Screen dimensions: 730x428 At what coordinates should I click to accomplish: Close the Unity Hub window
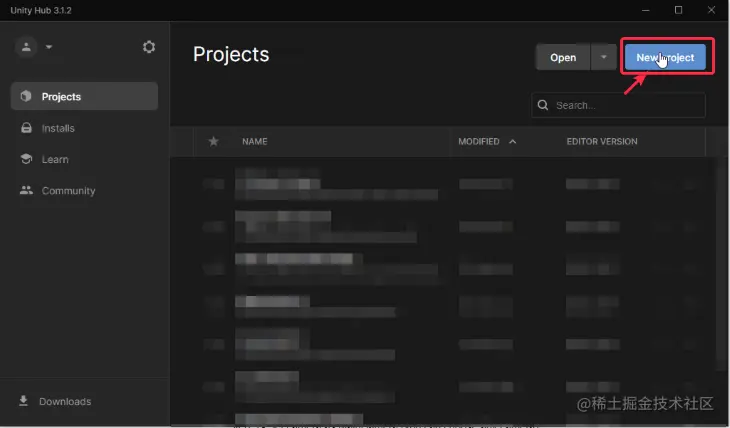pos(711,10)
